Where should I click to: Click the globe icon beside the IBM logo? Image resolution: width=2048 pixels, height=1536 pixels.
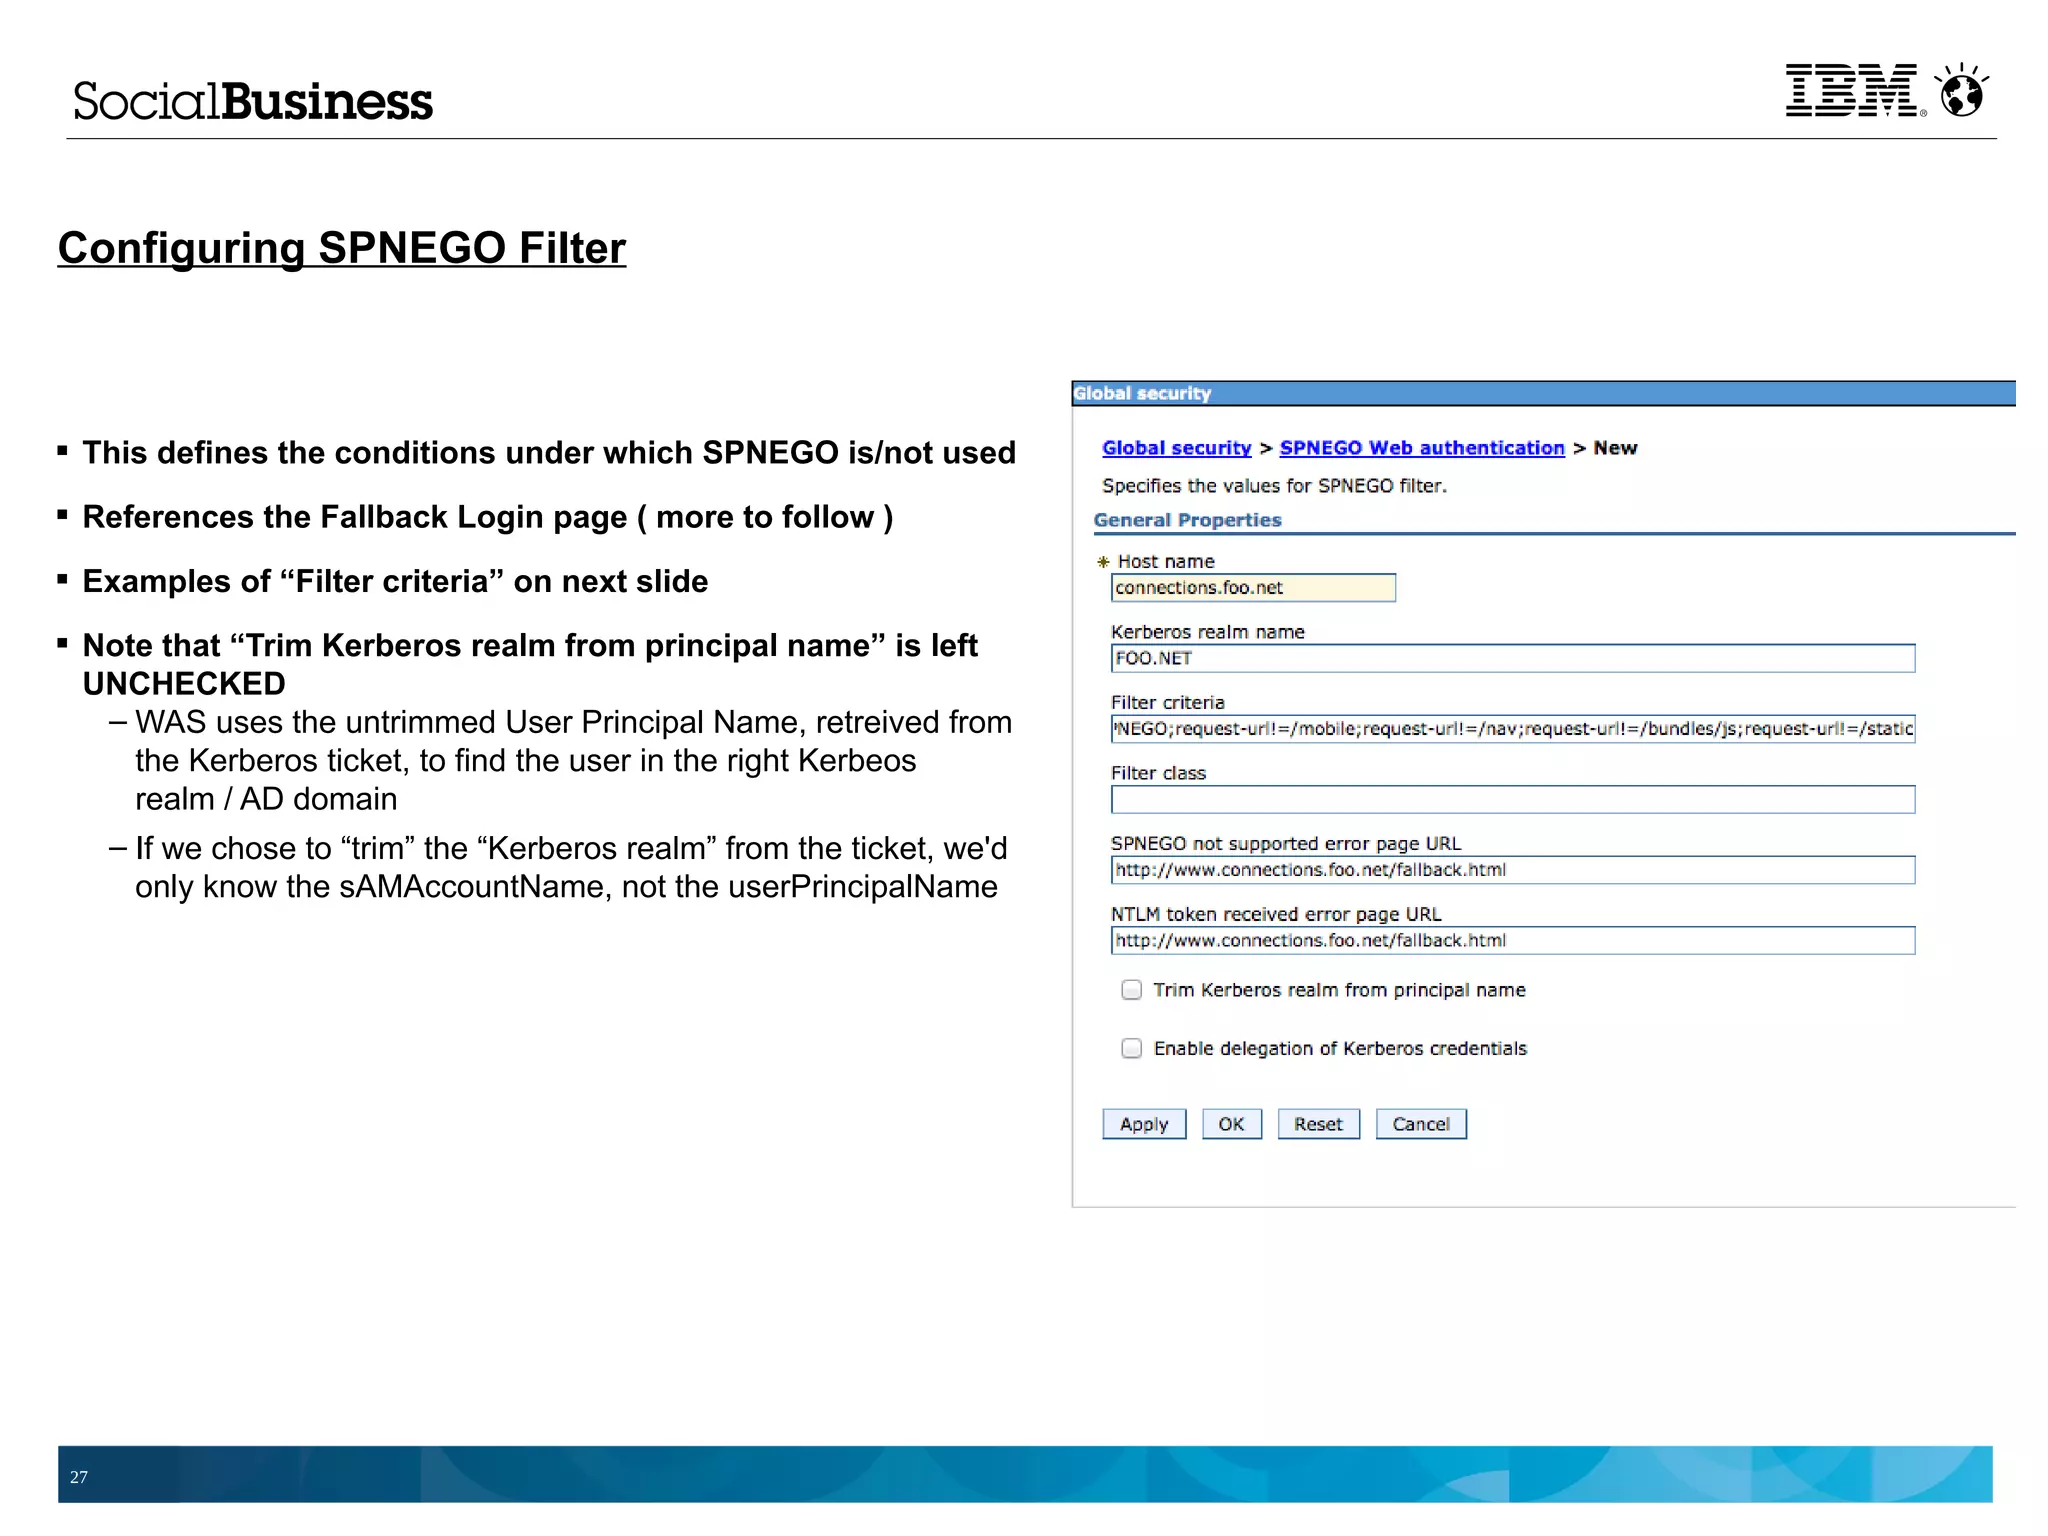click(1961, 91)
